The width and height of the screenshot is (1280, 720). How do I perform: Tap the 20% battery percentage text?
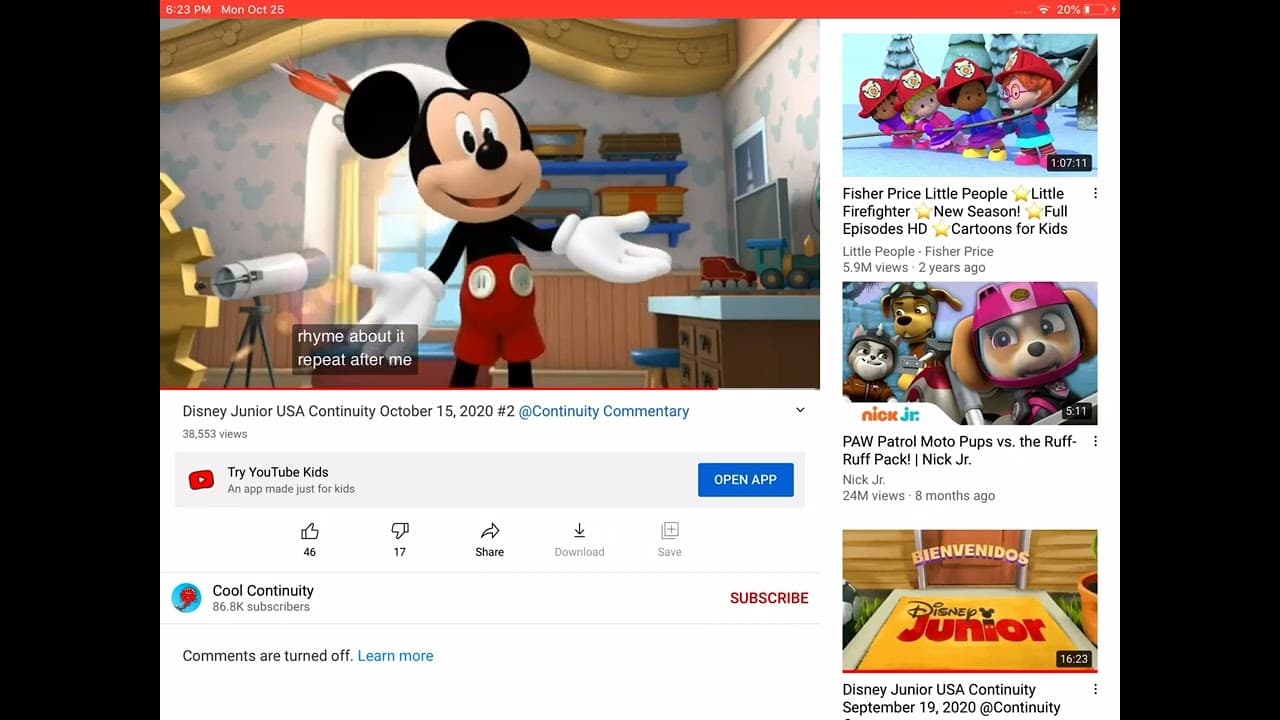tap(1068, 9)
